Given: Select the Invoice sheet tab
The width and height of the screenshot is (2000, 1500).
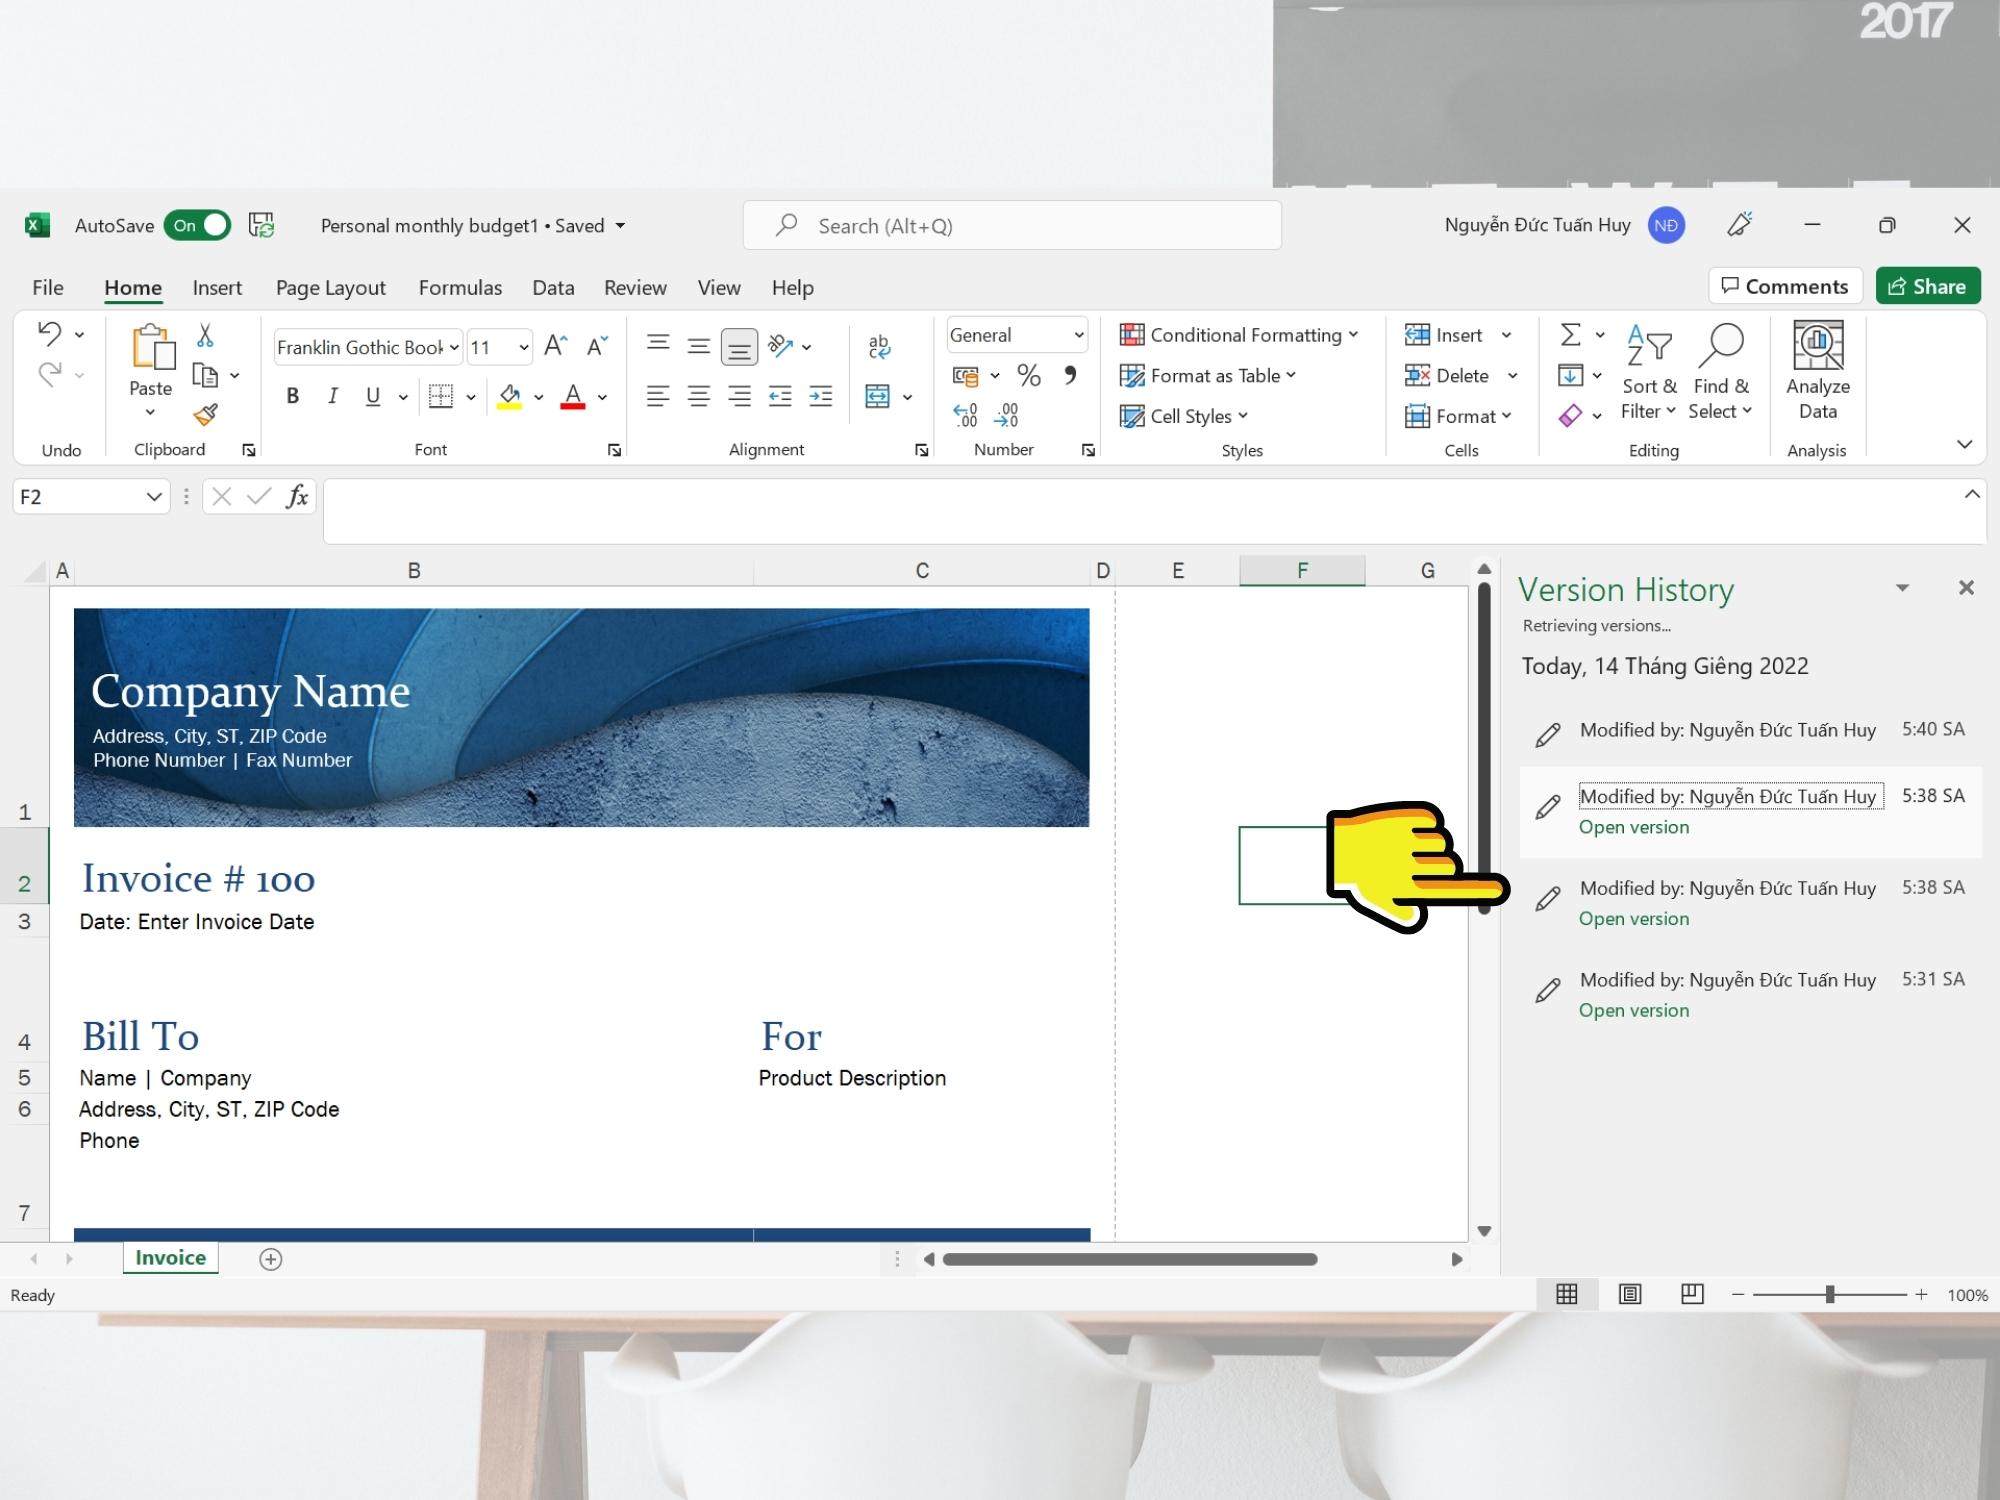Looking at the screenshot, I should pos(170,1258).
